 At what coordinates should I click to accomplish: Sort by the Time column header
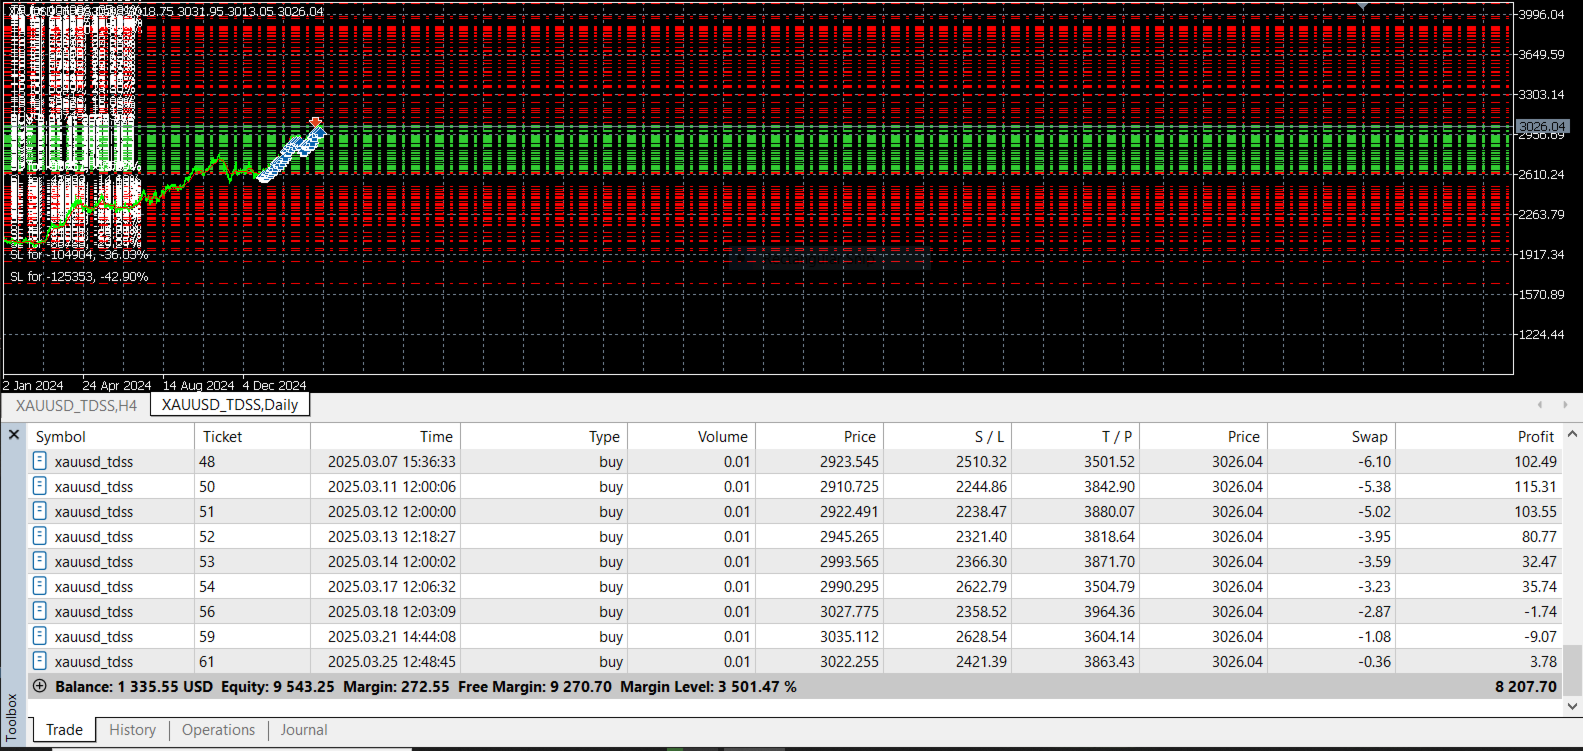point(385,436)
